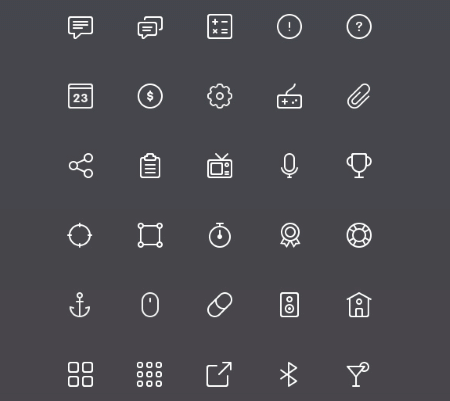Select the microphone icon

tap(289, 166)
